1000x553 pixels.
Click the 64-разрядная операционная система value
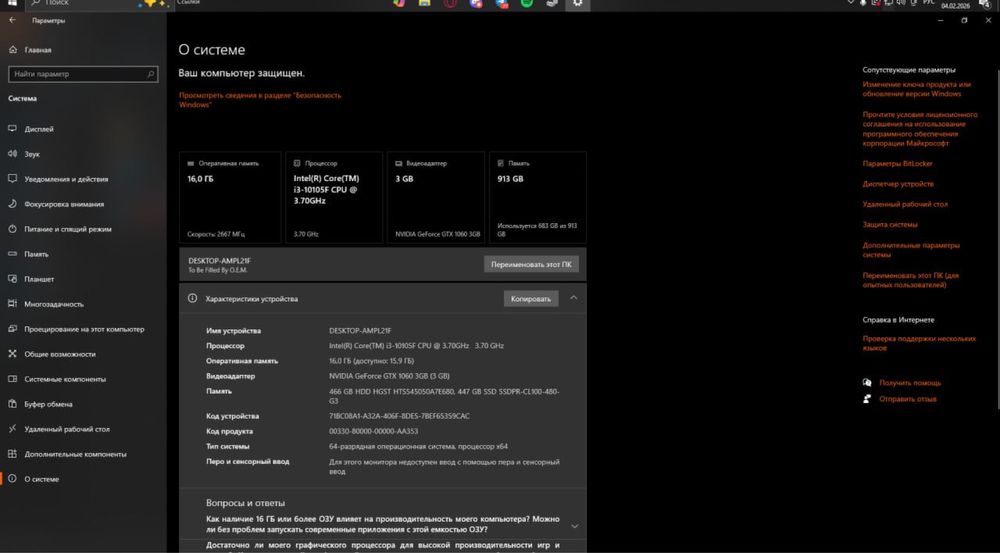pos(418,446)
